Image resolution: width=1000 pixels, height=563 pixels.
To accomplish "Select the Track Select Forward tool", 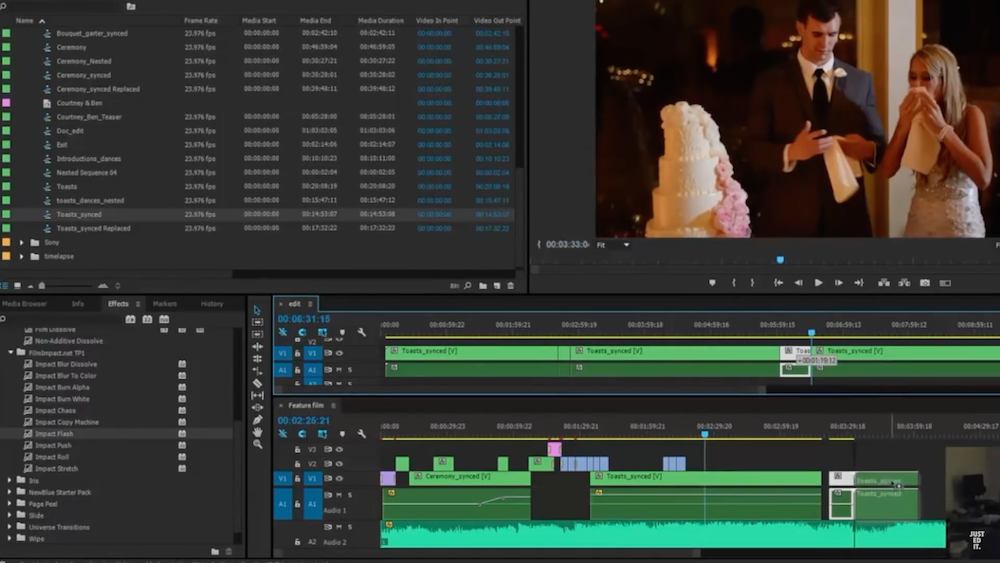I will pos(257,322).
